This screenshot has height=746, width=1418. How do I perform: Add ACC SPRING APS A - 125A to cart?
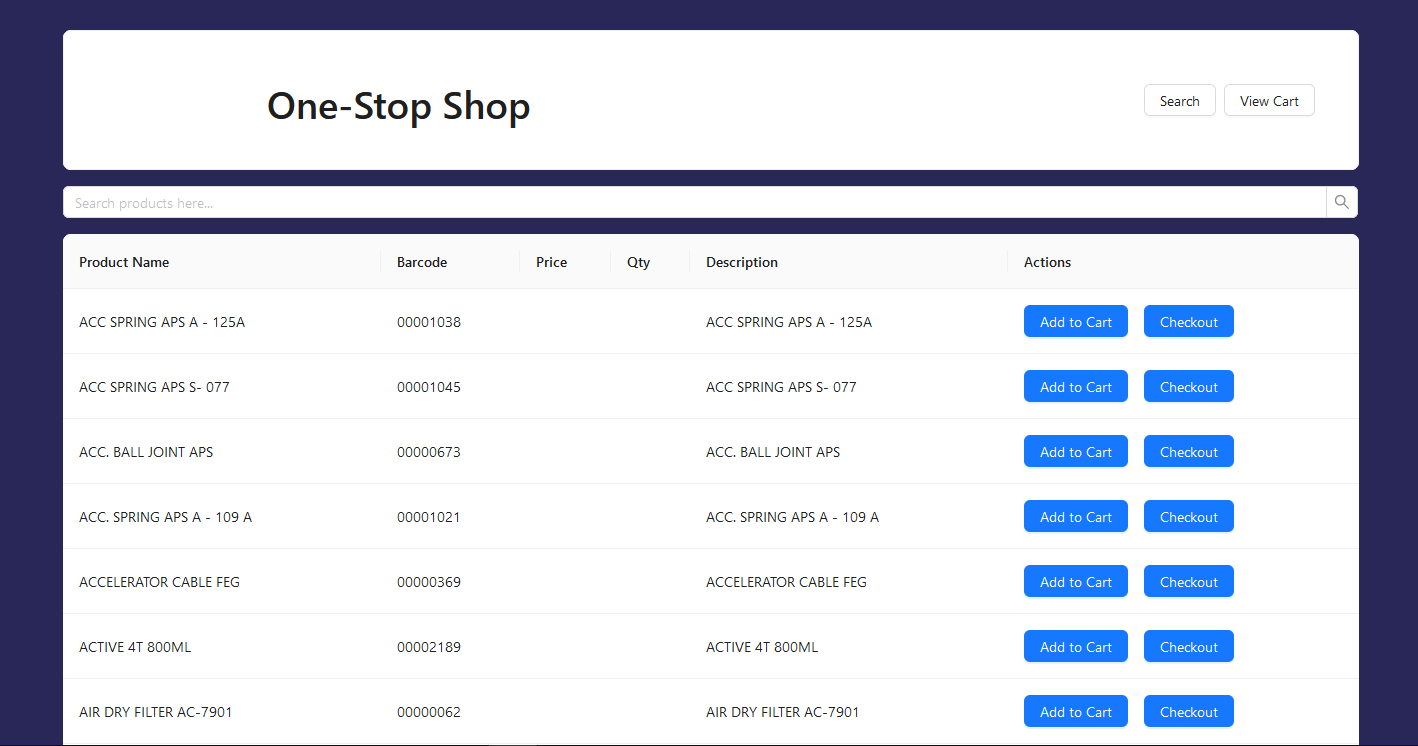[1075, 322]
